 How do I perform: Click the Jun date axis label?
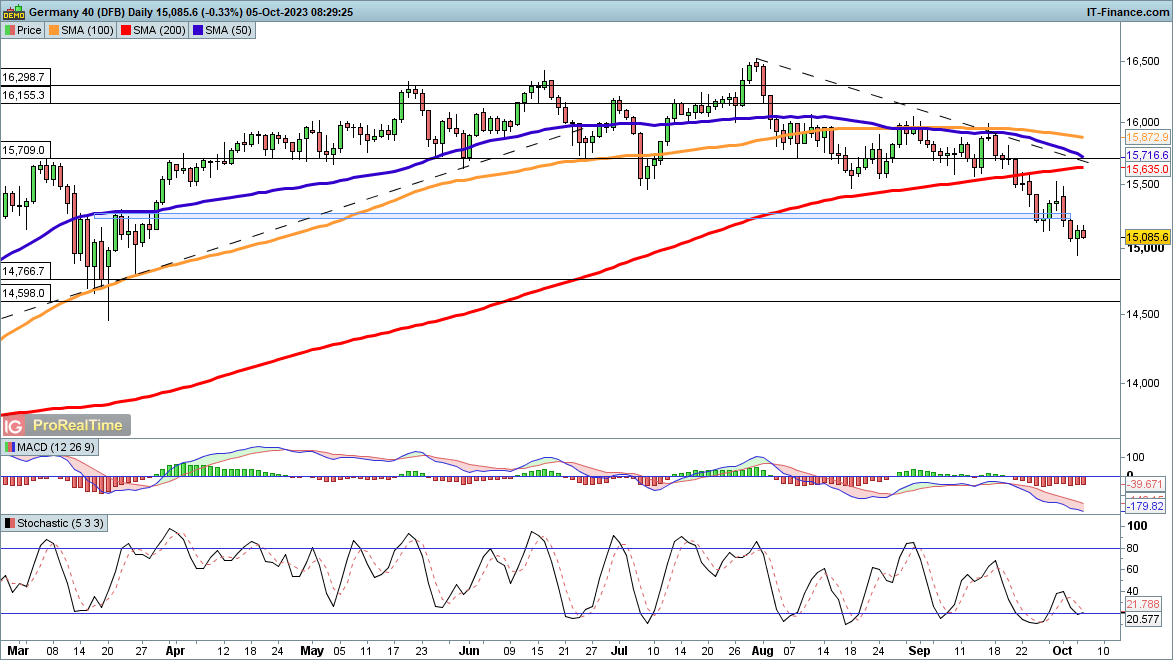click(468, 651)
